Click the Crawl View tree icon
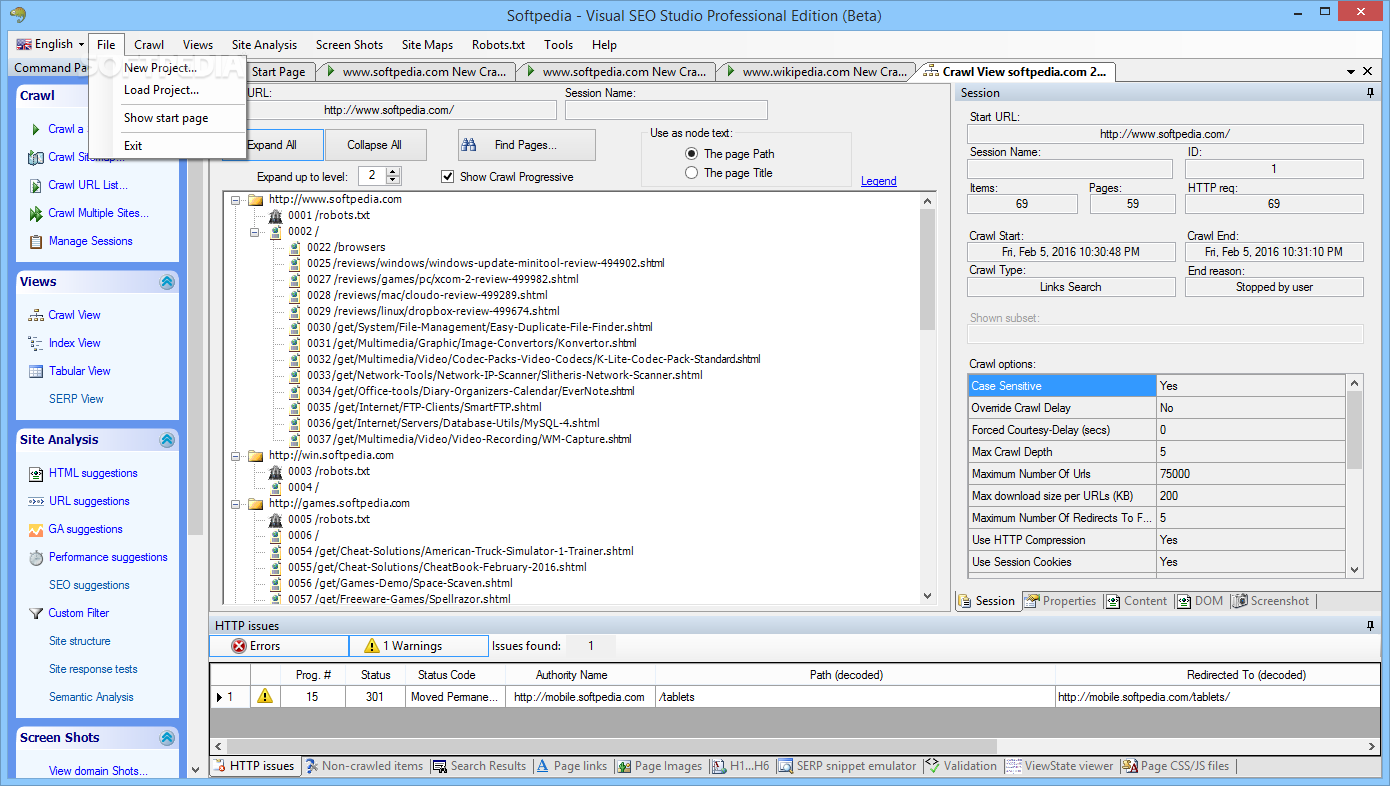 [x=36, y=315]
